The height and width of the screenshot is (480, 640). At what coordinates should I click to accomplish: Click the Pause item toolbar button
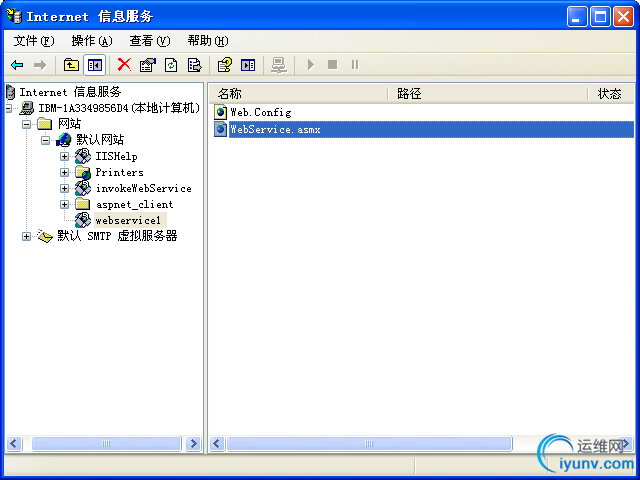tap(355, 64)
